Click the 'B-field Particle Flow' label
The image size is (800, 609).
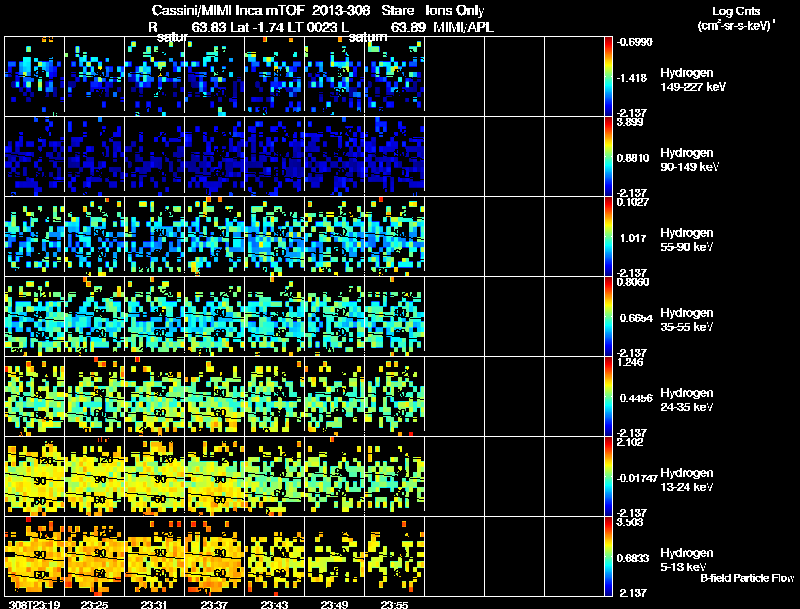click(747, 578)
